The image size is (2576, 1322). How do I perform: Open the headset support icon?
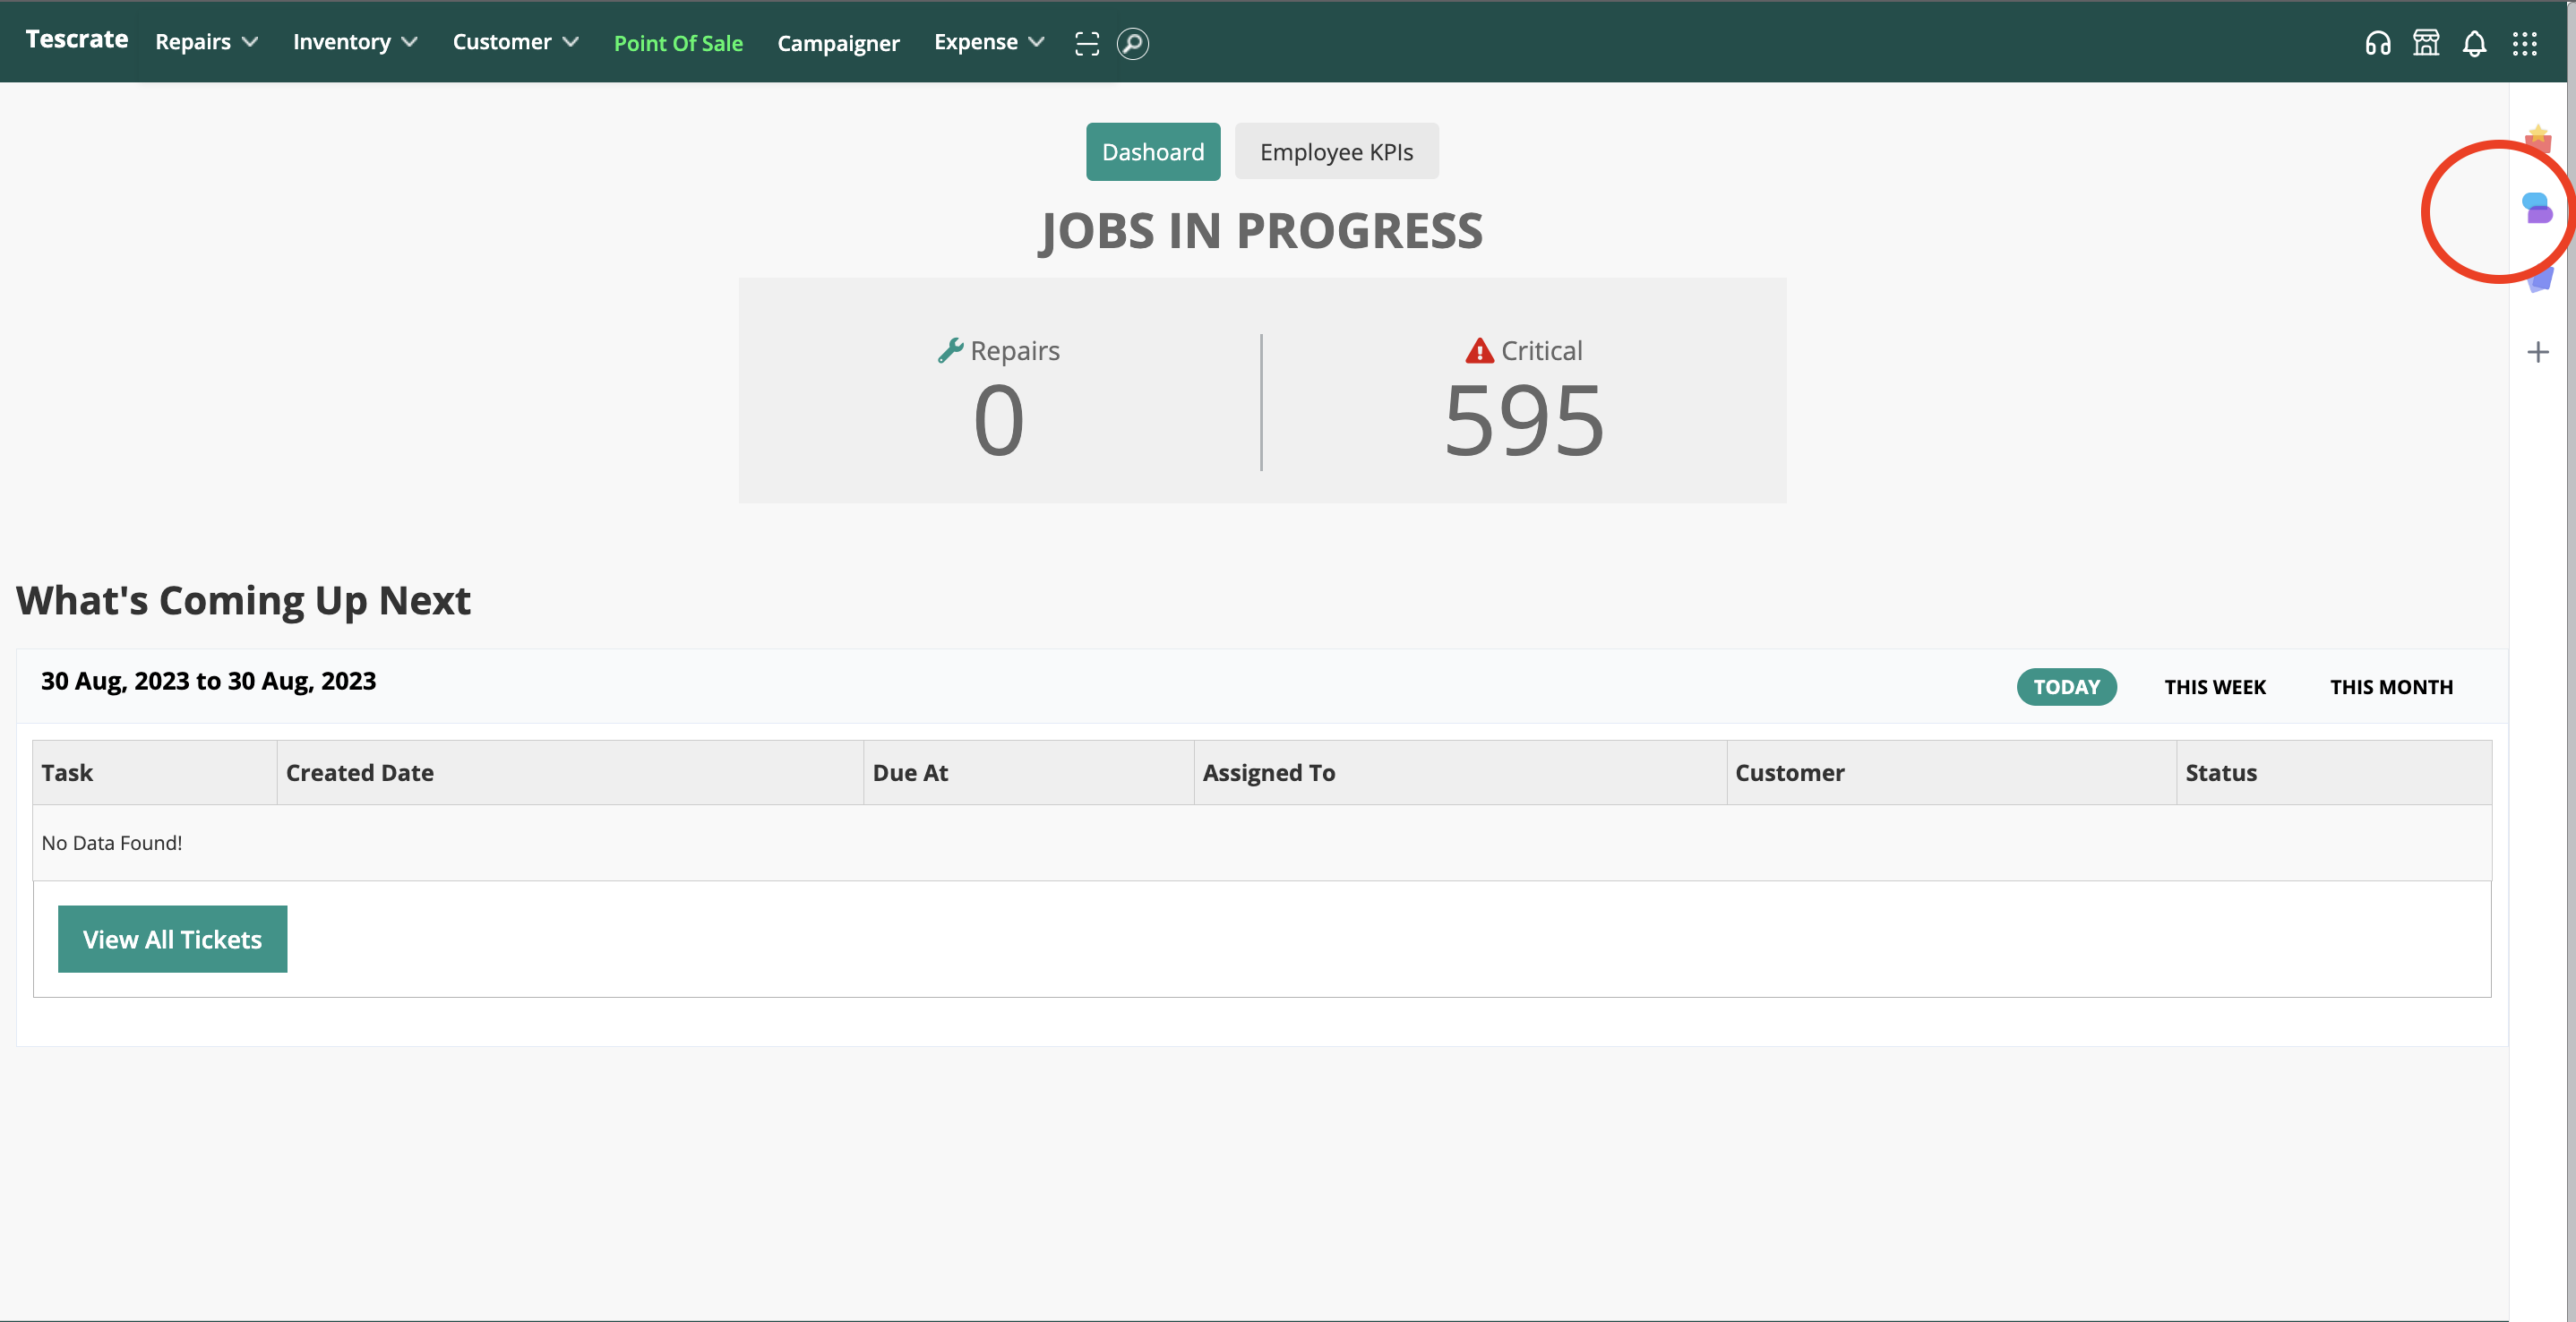(2378, 43)
